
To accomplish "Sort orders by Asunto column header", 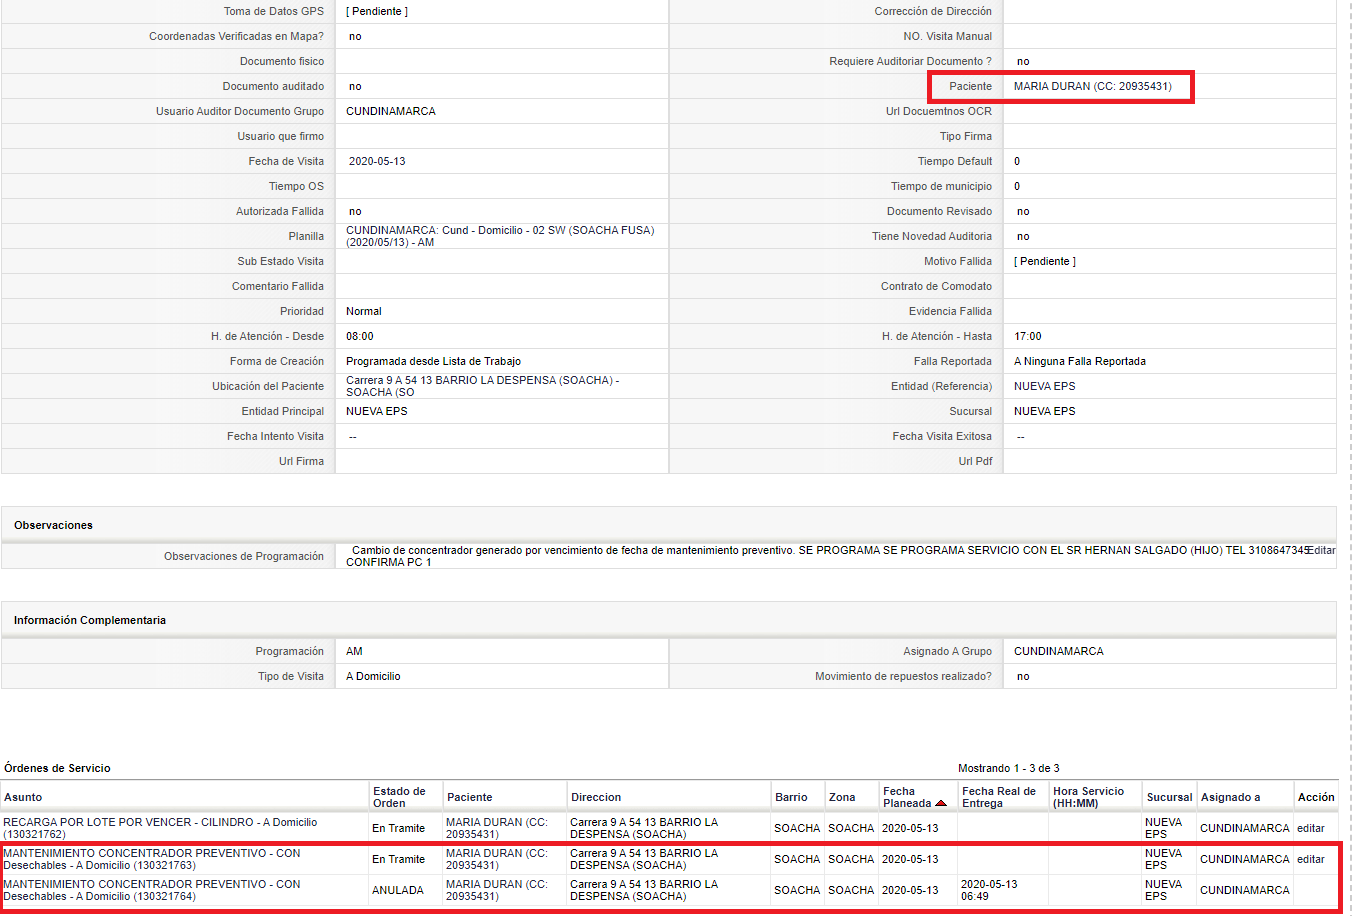I will tap(23, 797).
